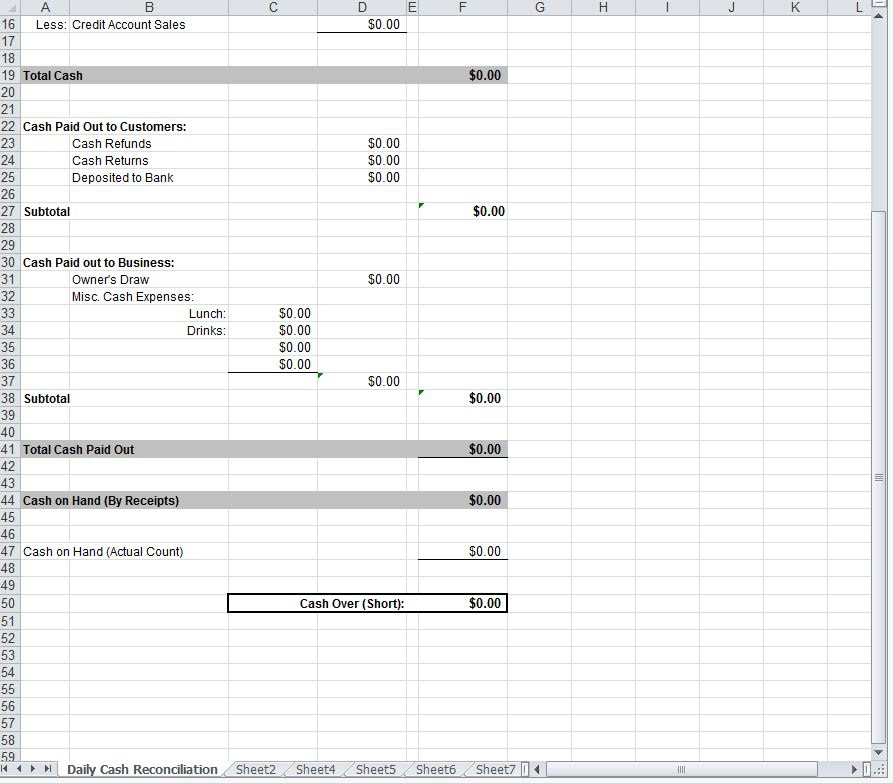893x783 pixels.
Task: Click 'Cash on Hand (Actual Count)' label
Action: point(103,552)
